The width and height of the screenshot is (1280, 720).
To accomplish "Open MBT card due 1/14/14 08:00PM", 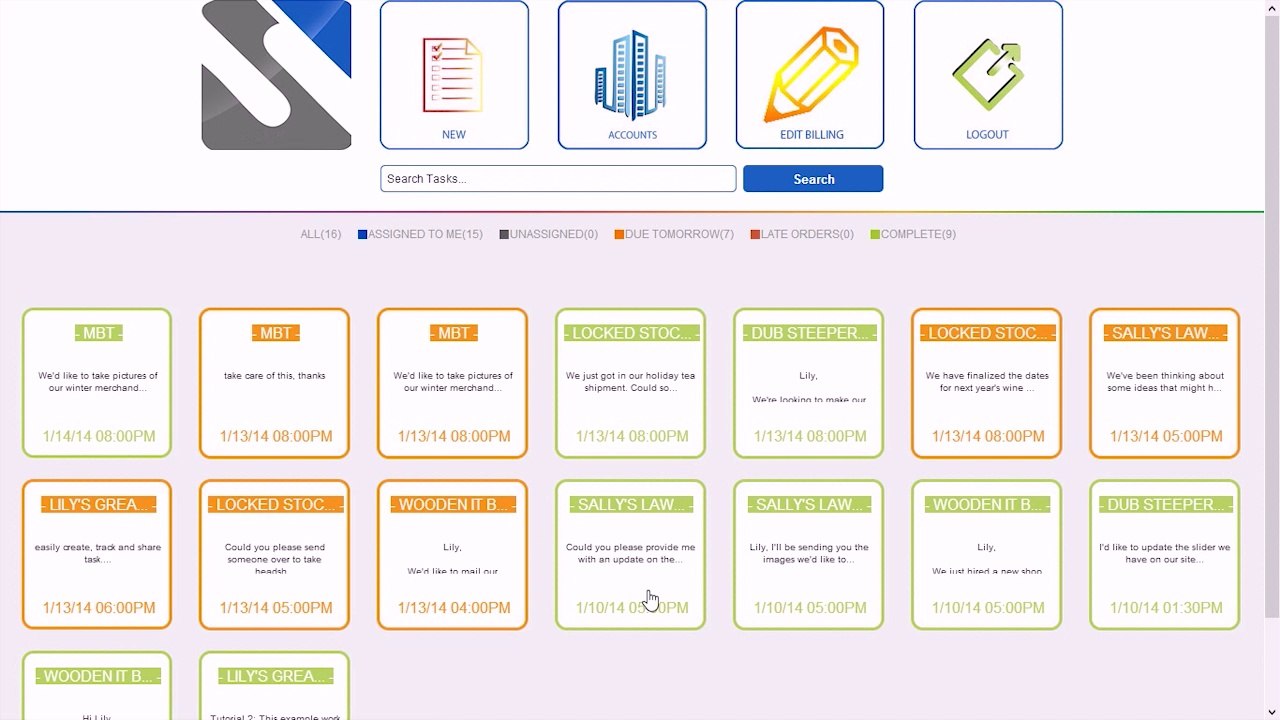I will [97, 383].
